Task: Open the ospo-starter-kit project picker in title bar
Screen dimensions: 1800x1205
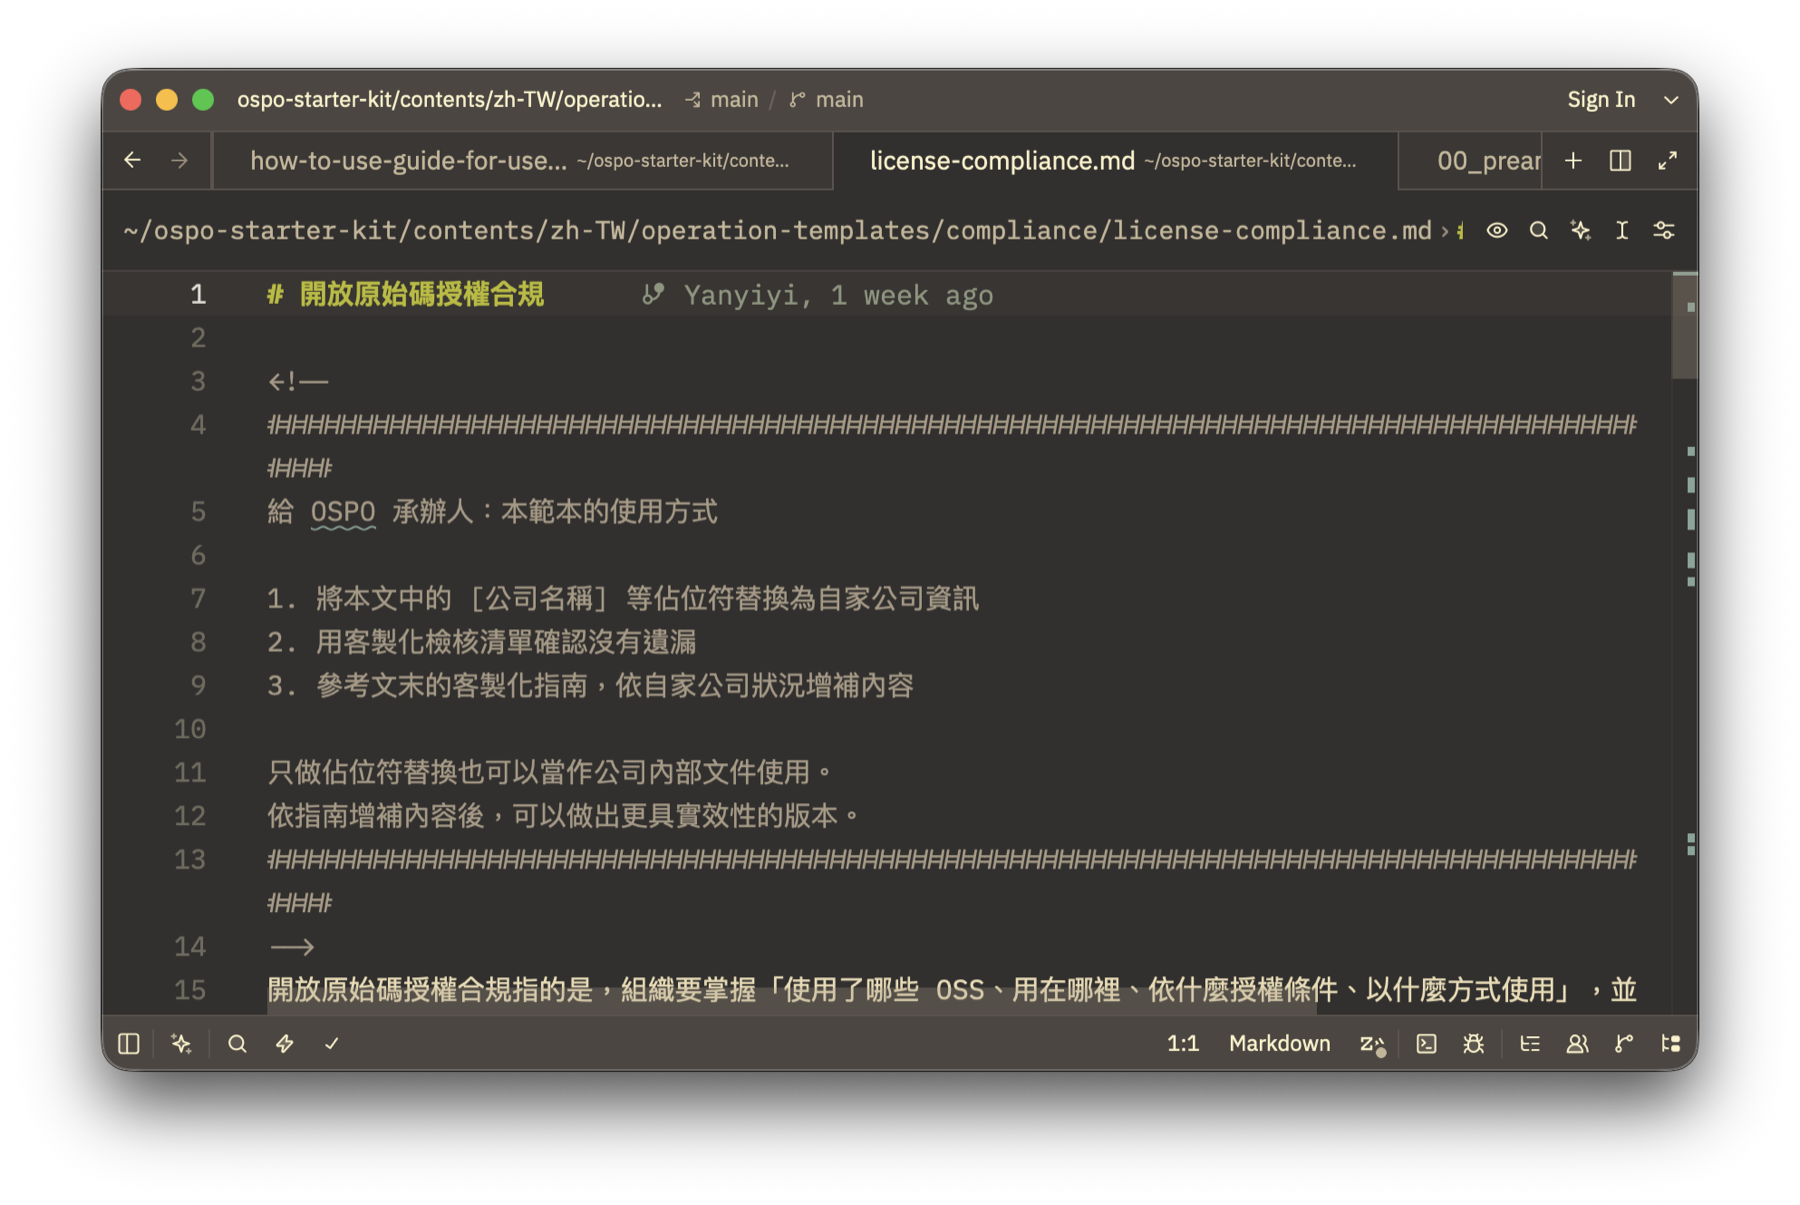Action: 449,100
